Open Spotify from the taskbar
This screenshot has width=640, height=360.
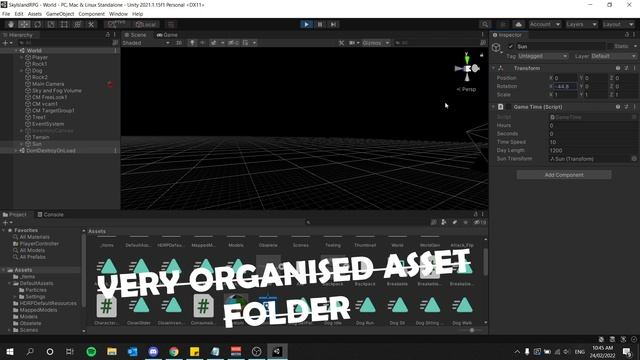coord(91,351)
